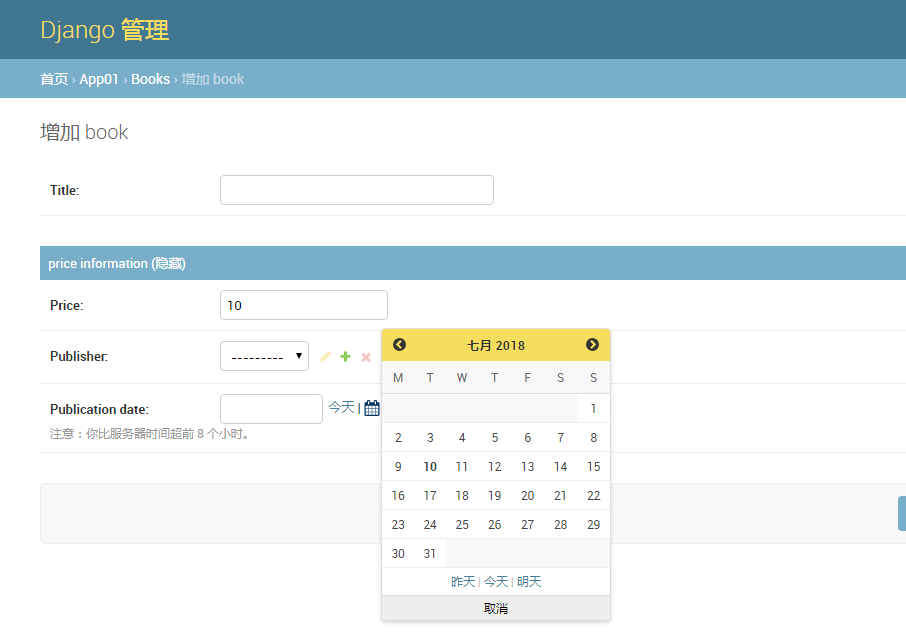This screenshot has width=906, height=639.
Task: Pick day 8 in the calendar
Action: [593, 437]
